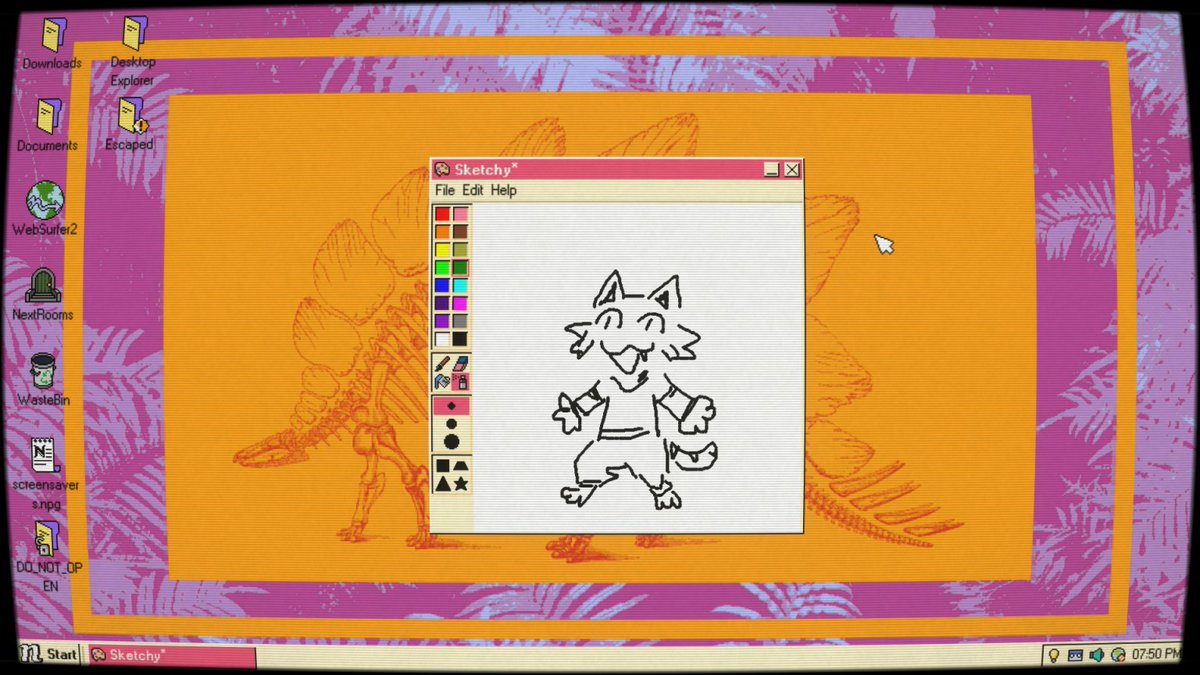1200x675 pixels.
Task: Click the globe network tray icon
Action: (1119, 655)
